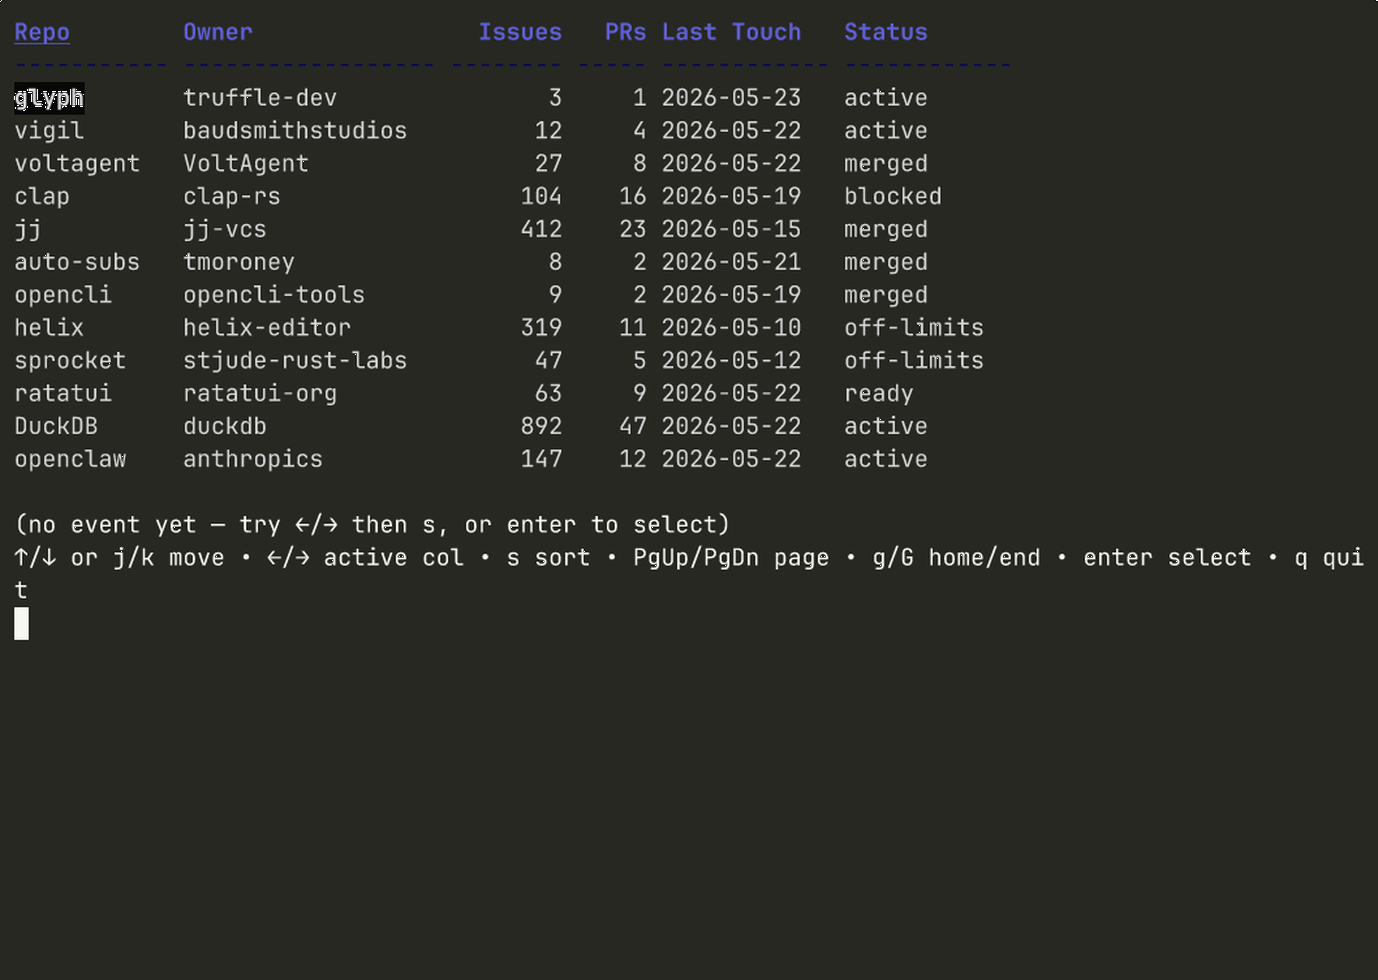Select the clap repo name
Screen dimensions: 1378x980
point(42,197)
